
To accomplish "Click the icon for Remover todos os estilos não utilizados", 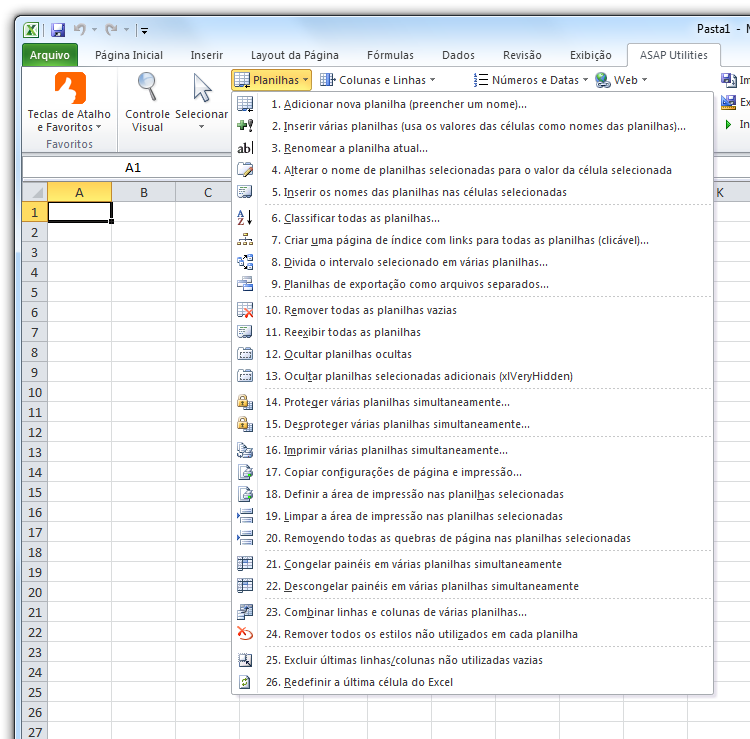I will coord(245,634).
